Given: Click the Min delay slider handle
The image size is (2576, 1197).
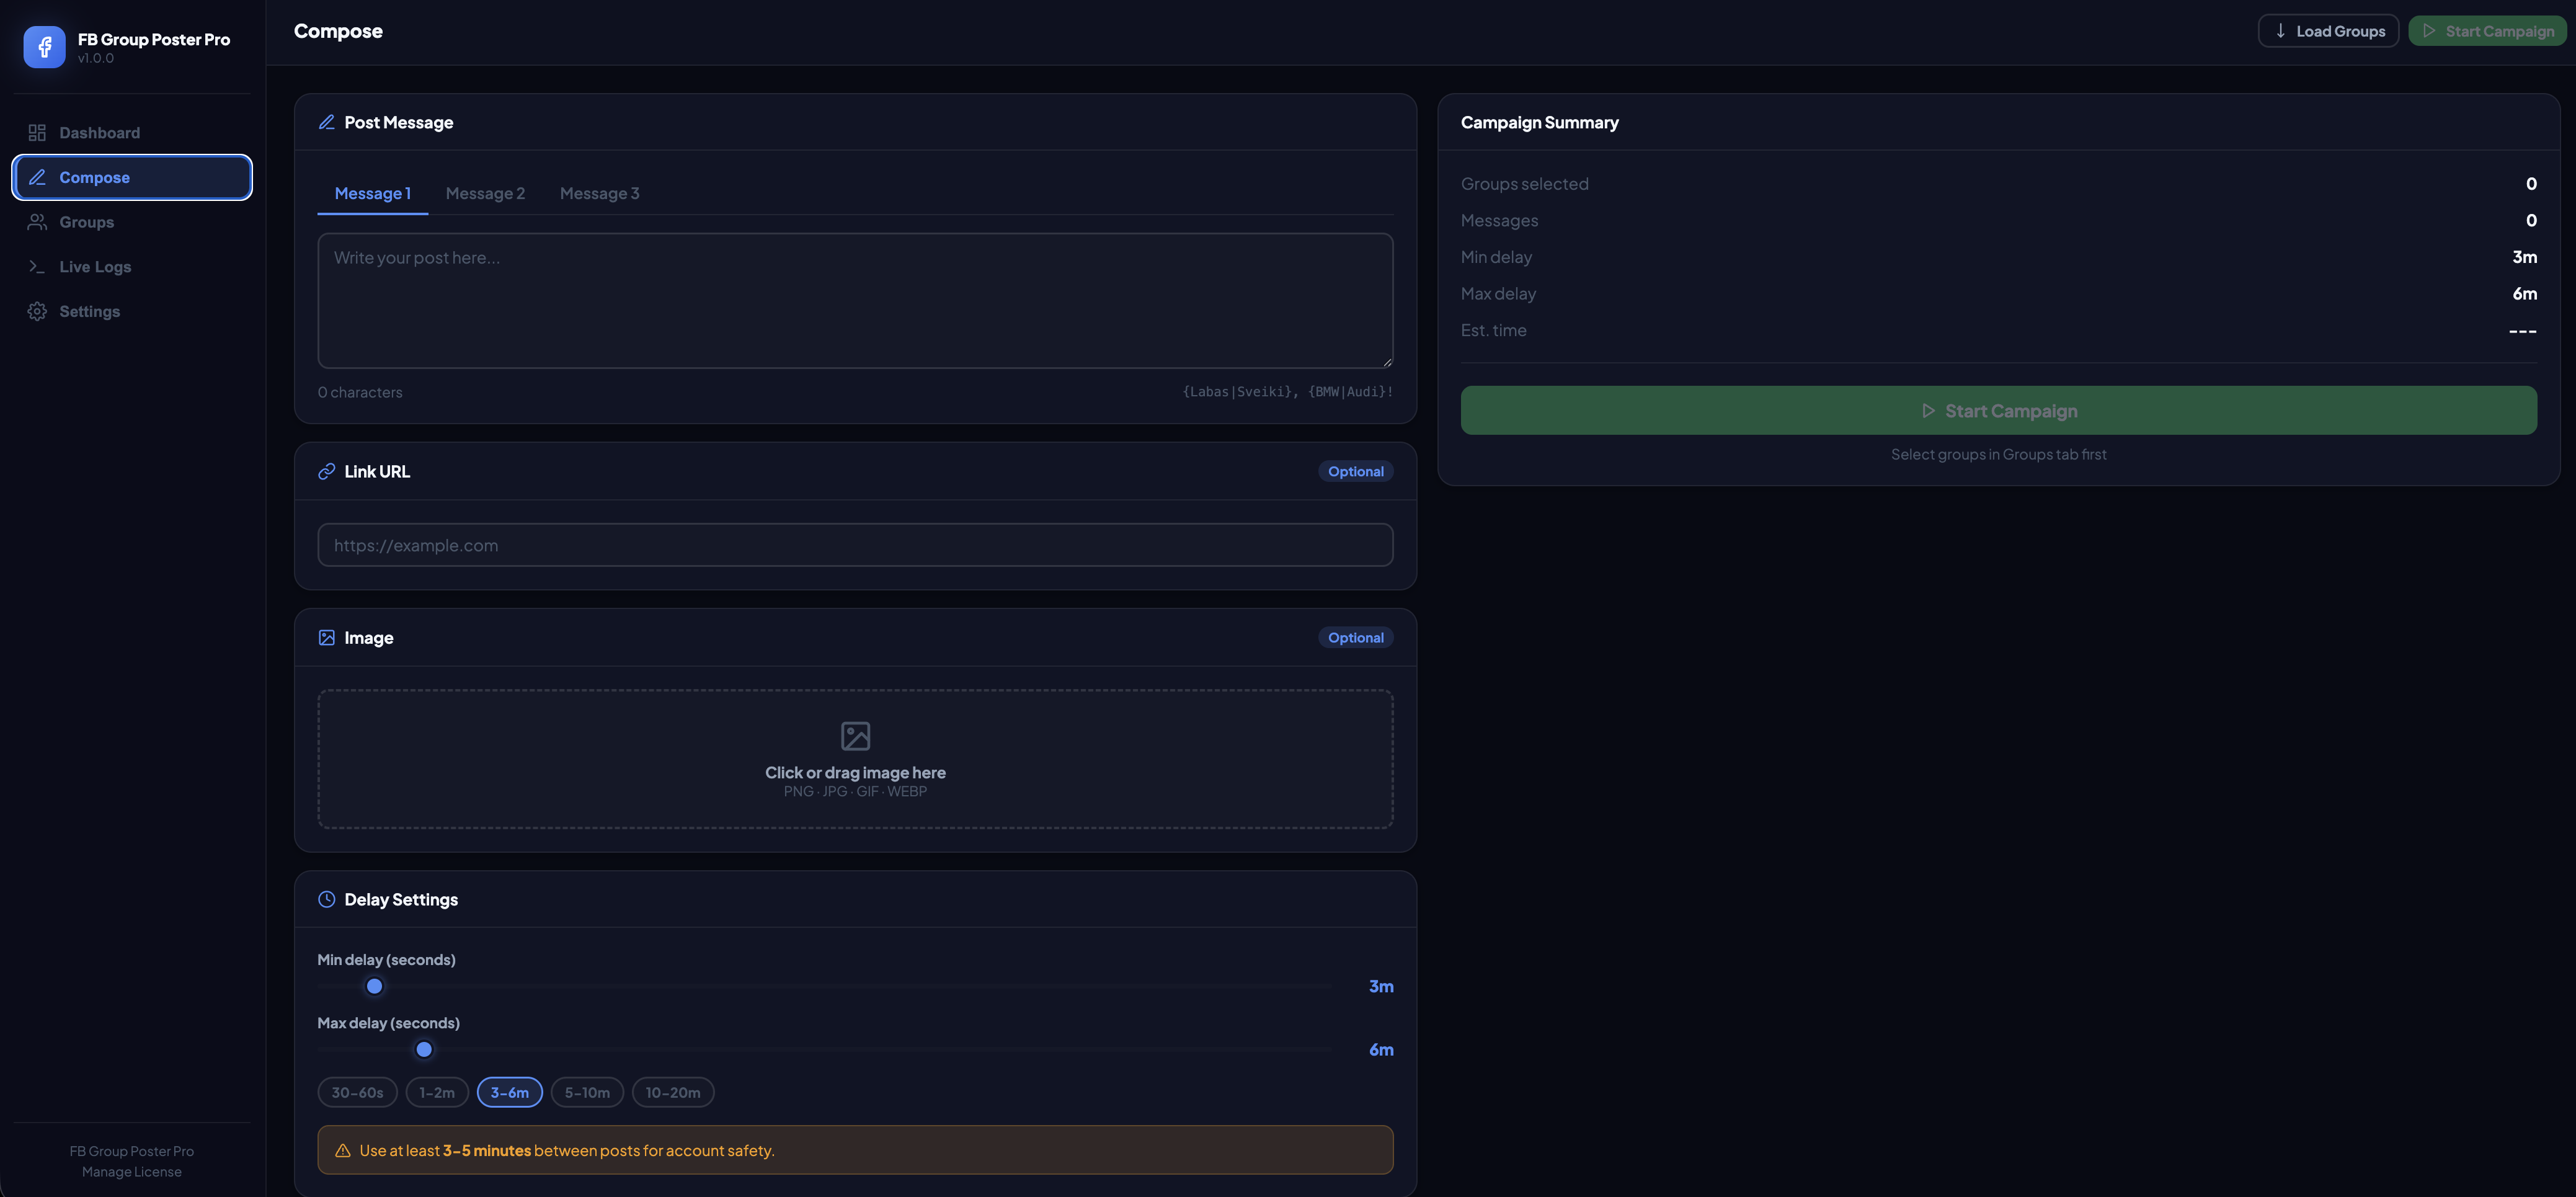Looking at the screenshot, I should [x=374, y=986].
